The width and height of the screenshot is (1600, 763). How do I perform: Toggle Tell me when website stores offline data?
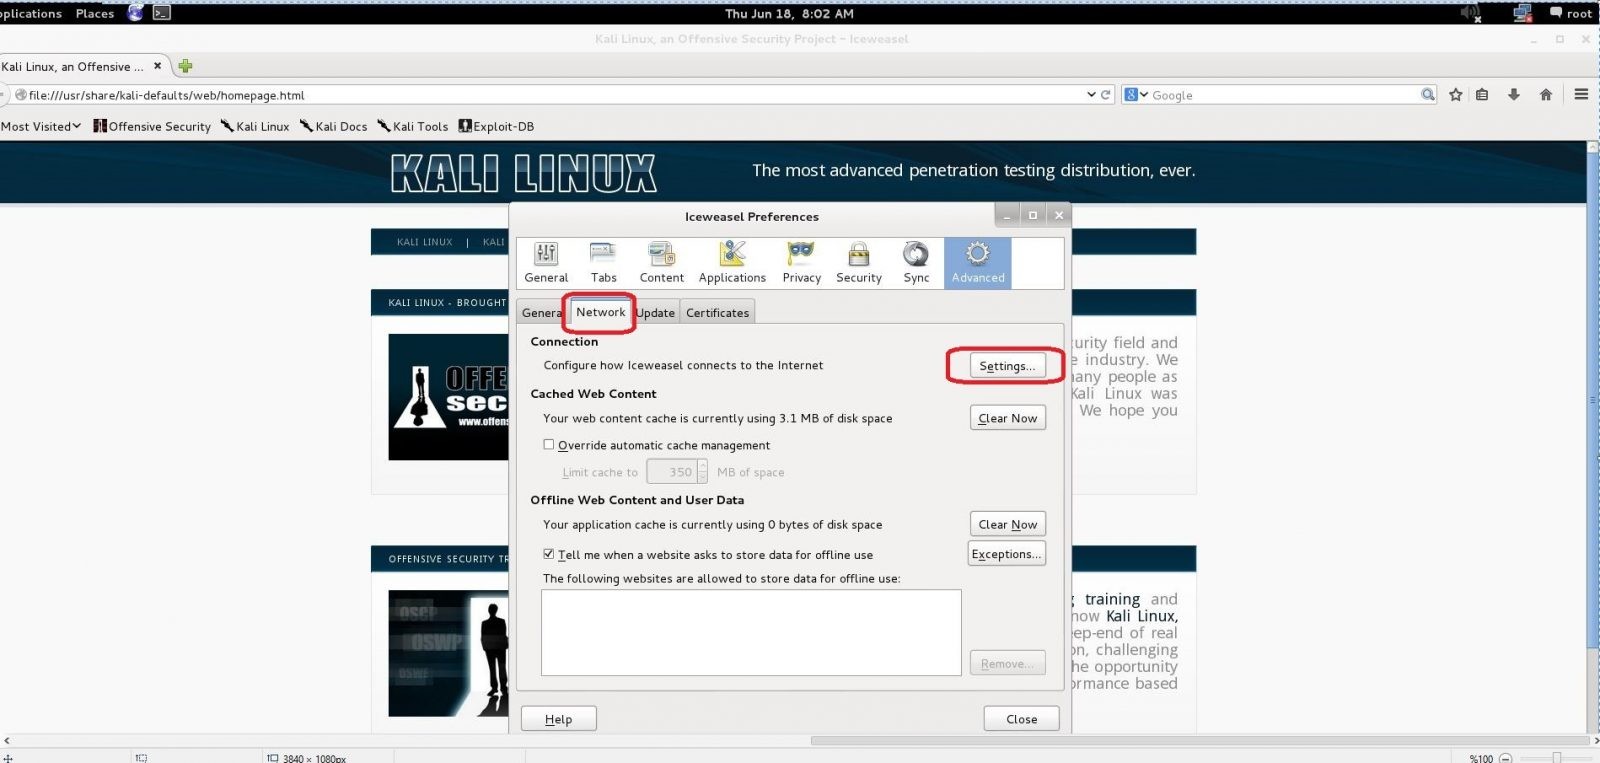548,554
